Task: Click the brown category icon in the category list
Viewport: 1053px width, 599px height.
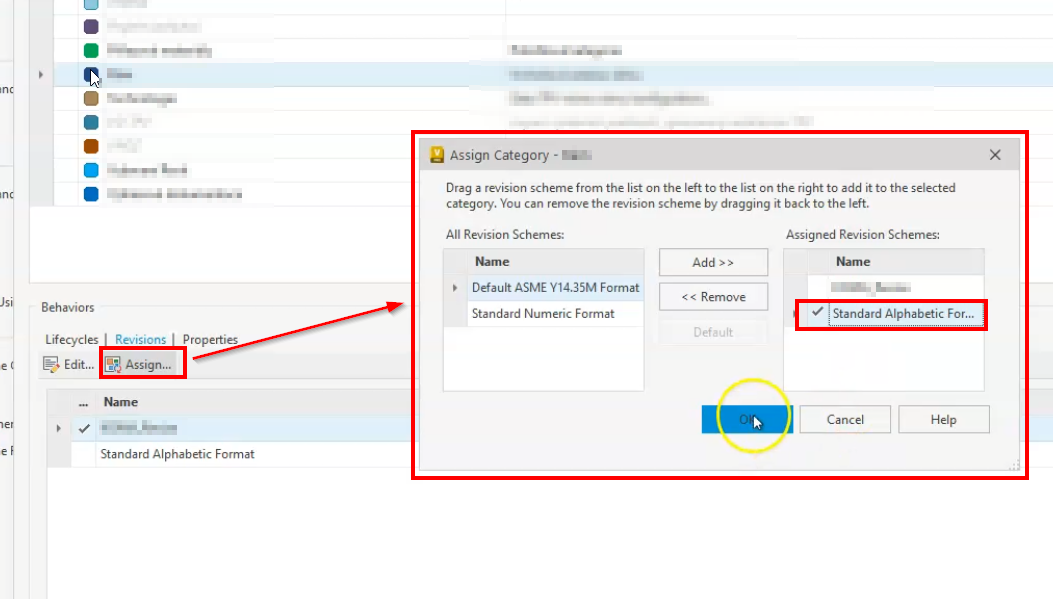Action: (90, 98)
